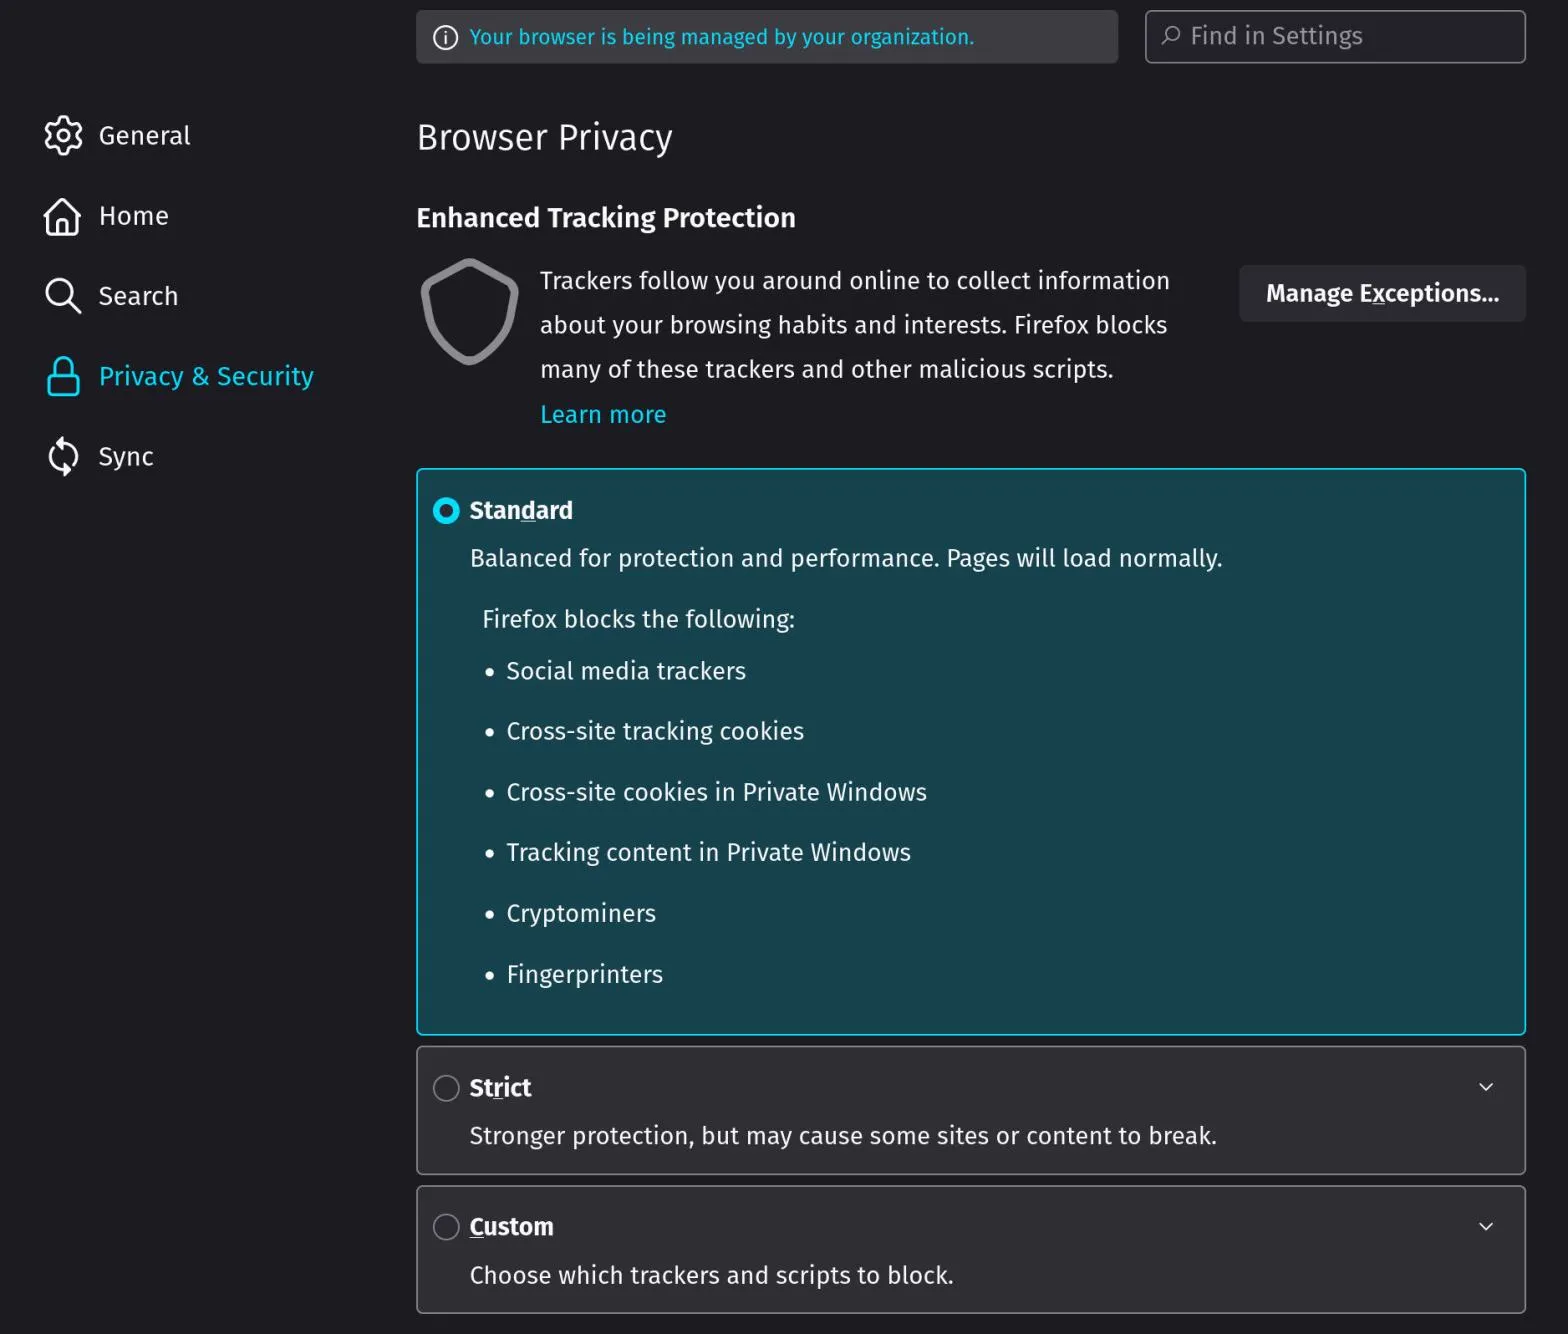Open Manage Exceptions dialog

1381,293
